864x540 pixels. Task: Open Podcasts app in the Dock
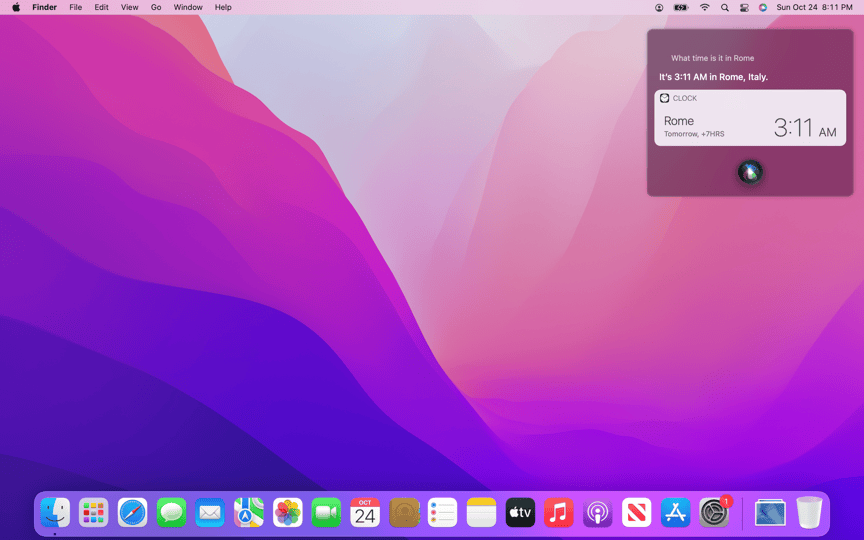[598, 512]
